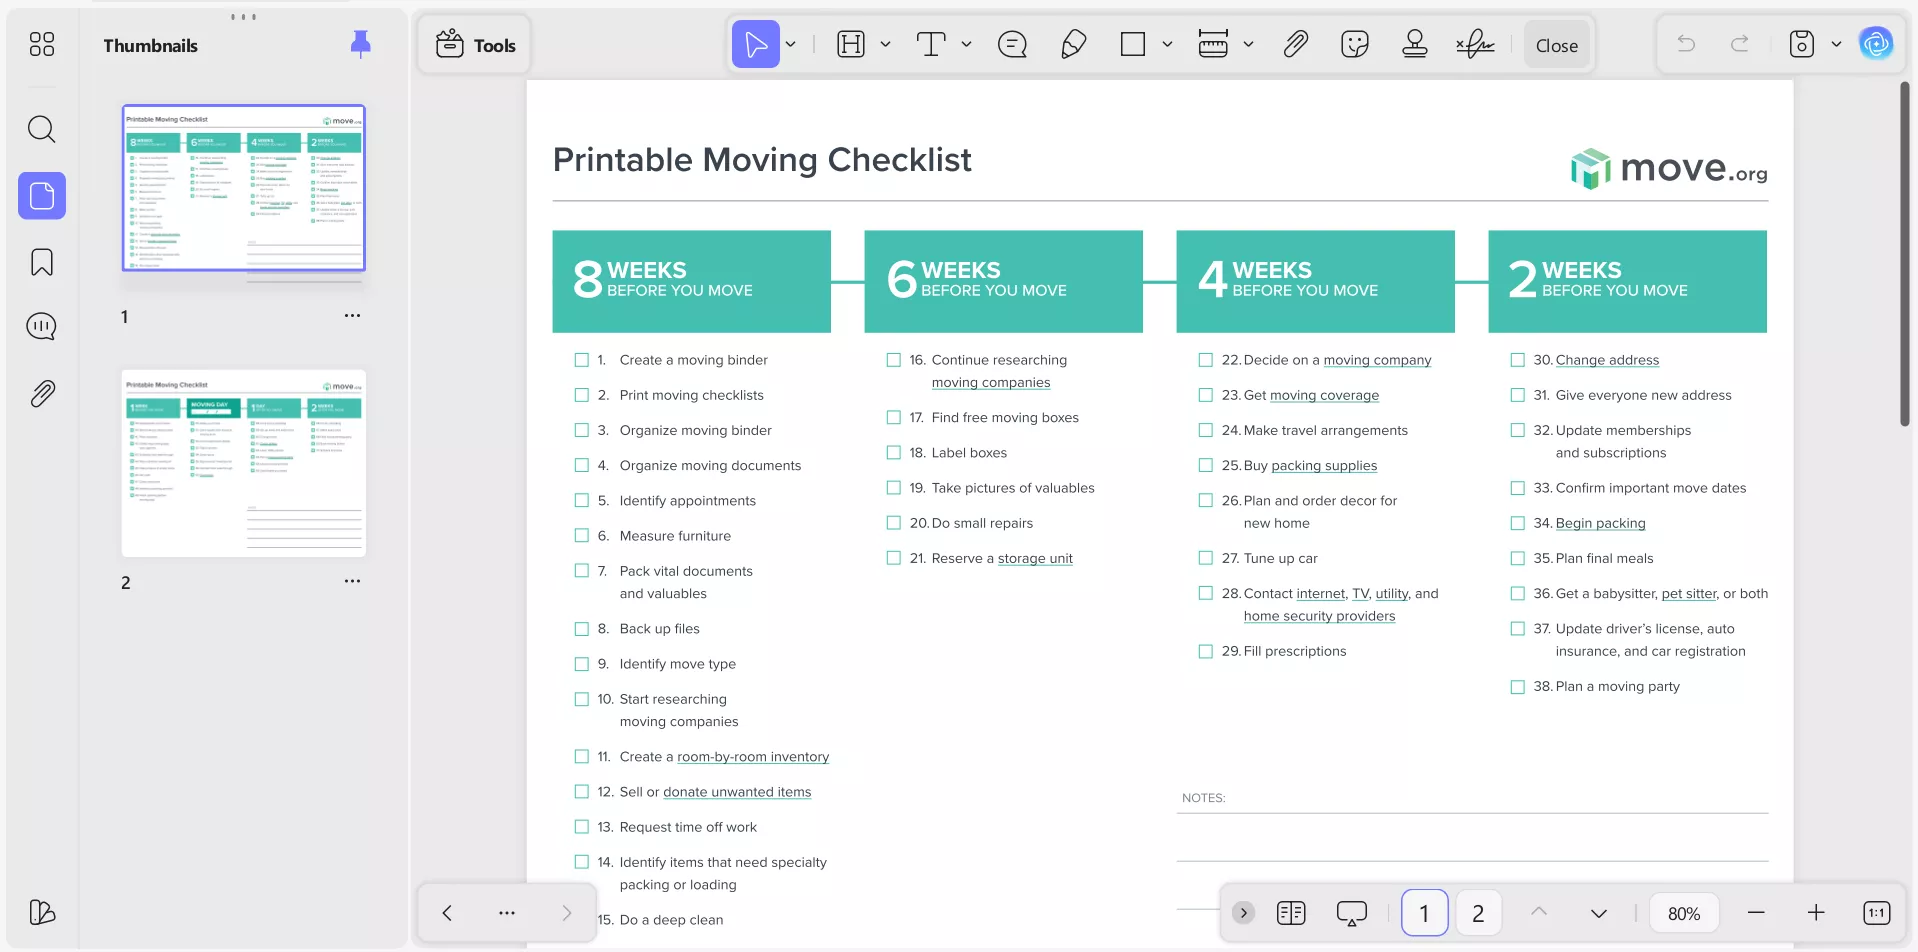The width and height of the screenshot is (1918, 952).
Task: Expand the selection tool dropdown arrow
Action: tap(790, 44)
